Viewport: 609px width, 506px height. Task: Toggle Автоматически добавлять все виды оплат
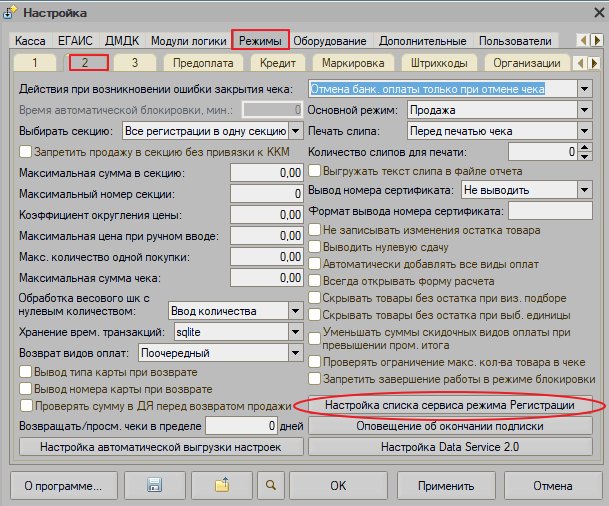tap(315, 264)
